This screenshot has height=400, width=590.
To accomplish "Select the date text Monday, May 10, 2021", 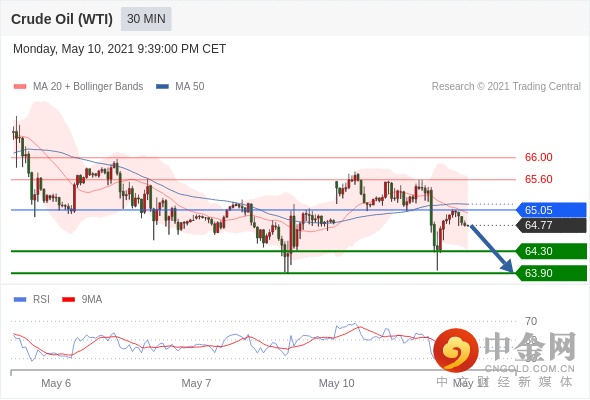I will [73, 49].
